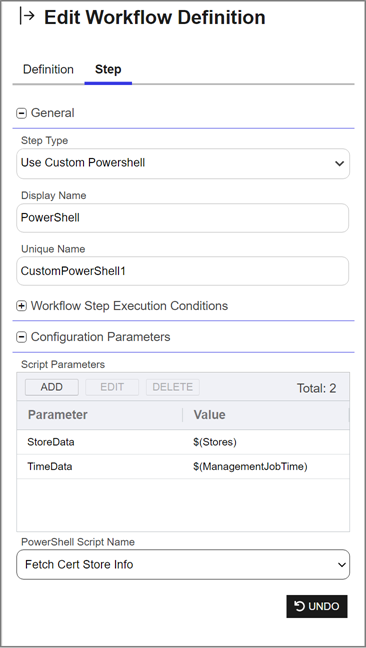Focus the Unique Name input field
The height and width of the screenshot is (648, 366).
[x=183, y=271]
